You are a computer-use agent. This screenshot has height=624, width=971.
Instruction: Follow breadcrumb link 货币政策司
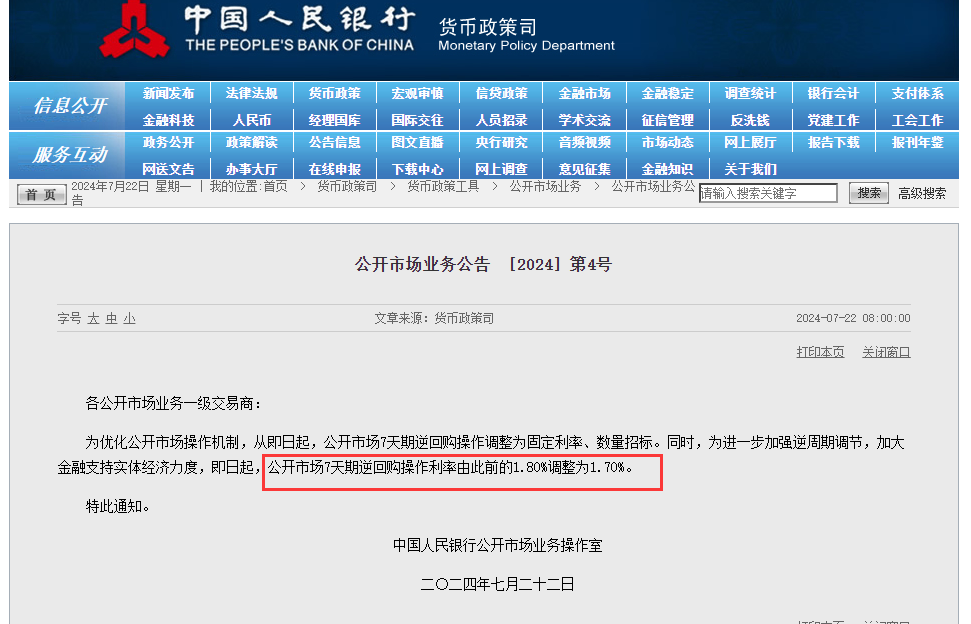(347, 186)
